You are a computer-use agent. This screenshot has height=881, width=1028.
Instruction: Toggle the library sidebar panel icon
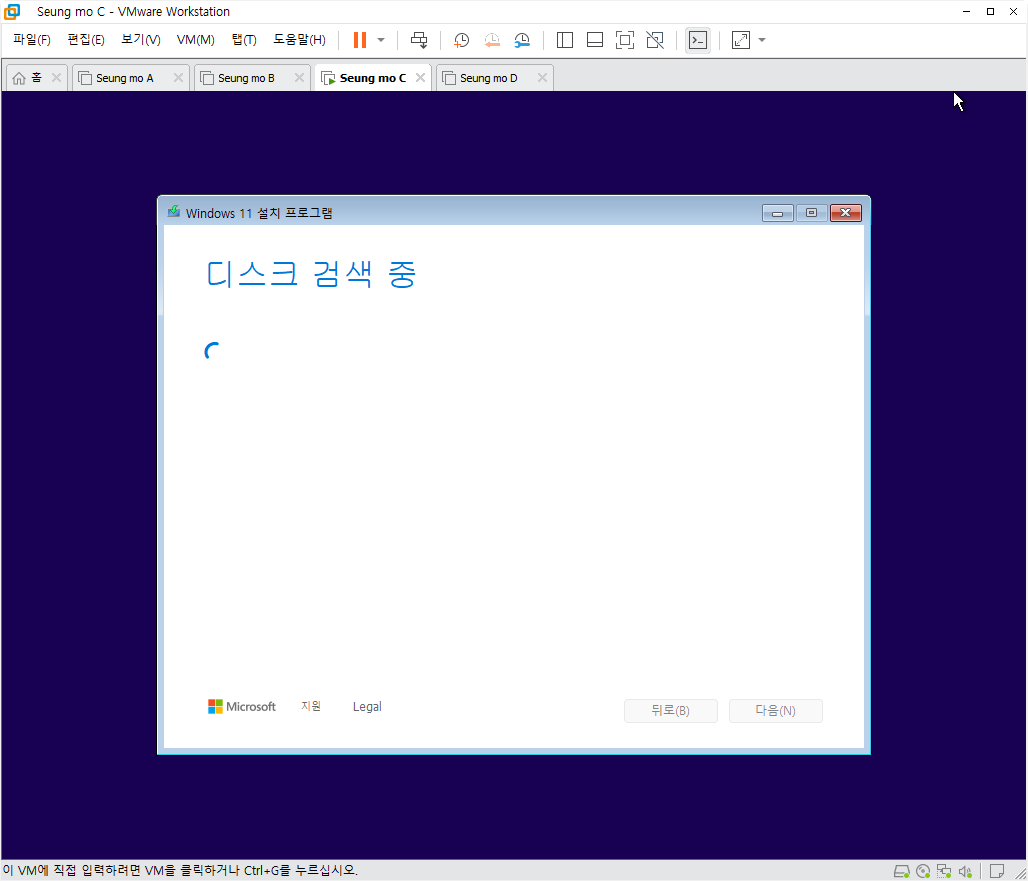point(564,40)
